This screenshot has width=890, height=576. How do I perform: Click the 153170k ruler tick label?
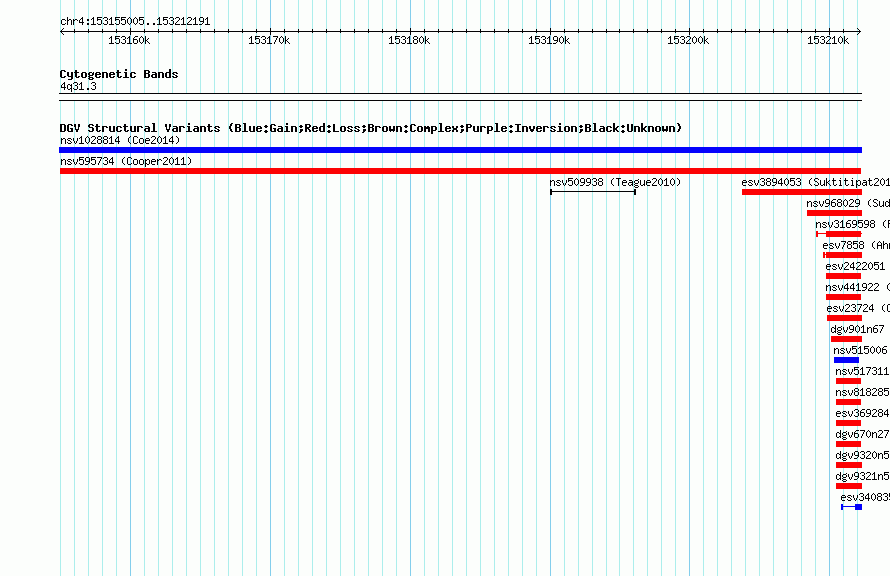click(x=269, y=40)
